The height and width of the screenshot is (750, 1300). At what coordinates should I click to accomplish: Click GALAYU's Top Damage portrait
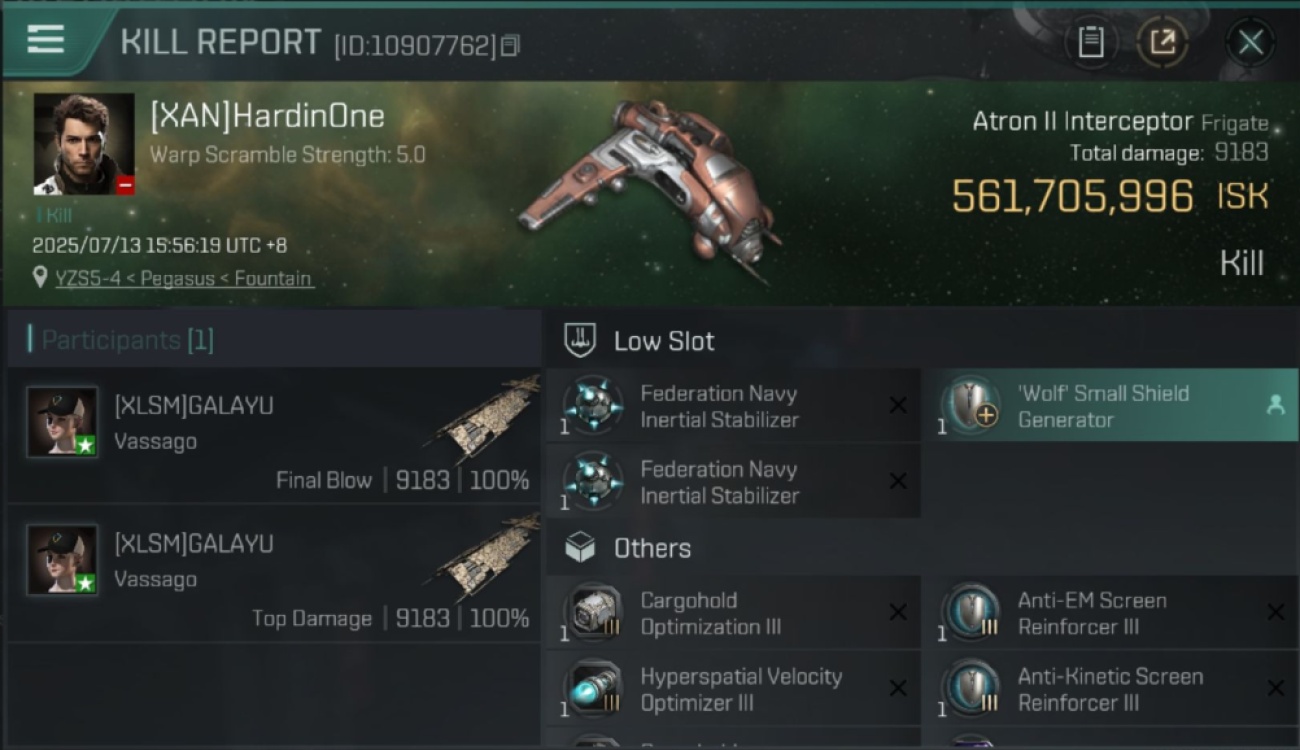click(62, 560)
